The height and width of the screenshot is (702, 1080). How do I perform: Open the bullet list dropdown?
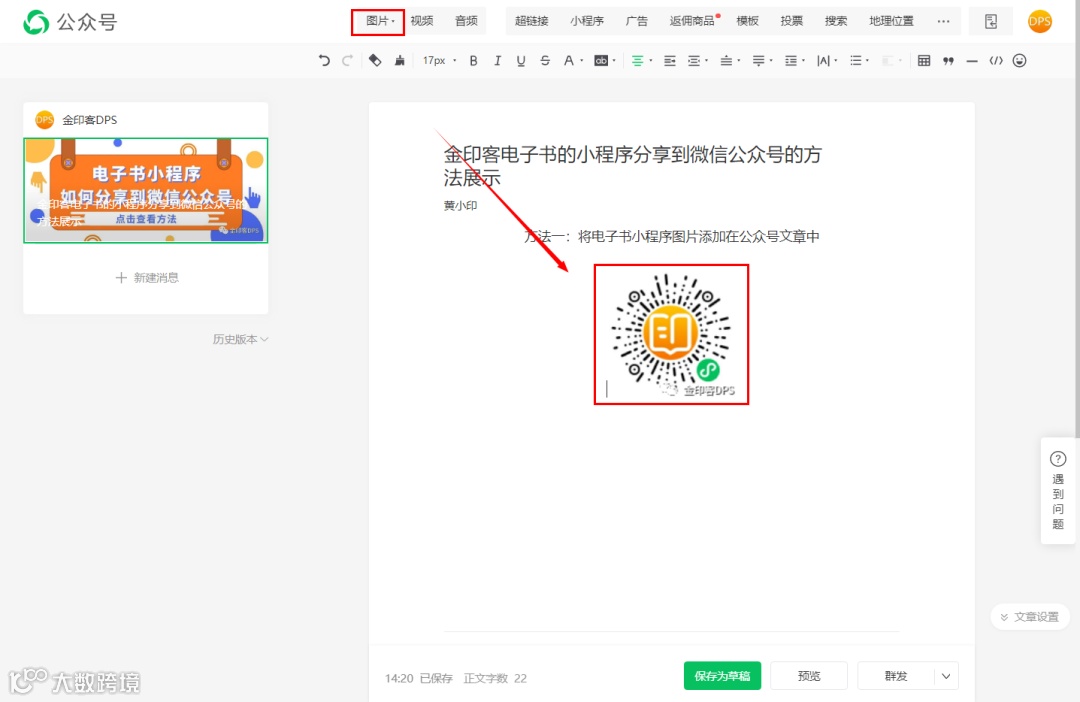pos(859,61)
